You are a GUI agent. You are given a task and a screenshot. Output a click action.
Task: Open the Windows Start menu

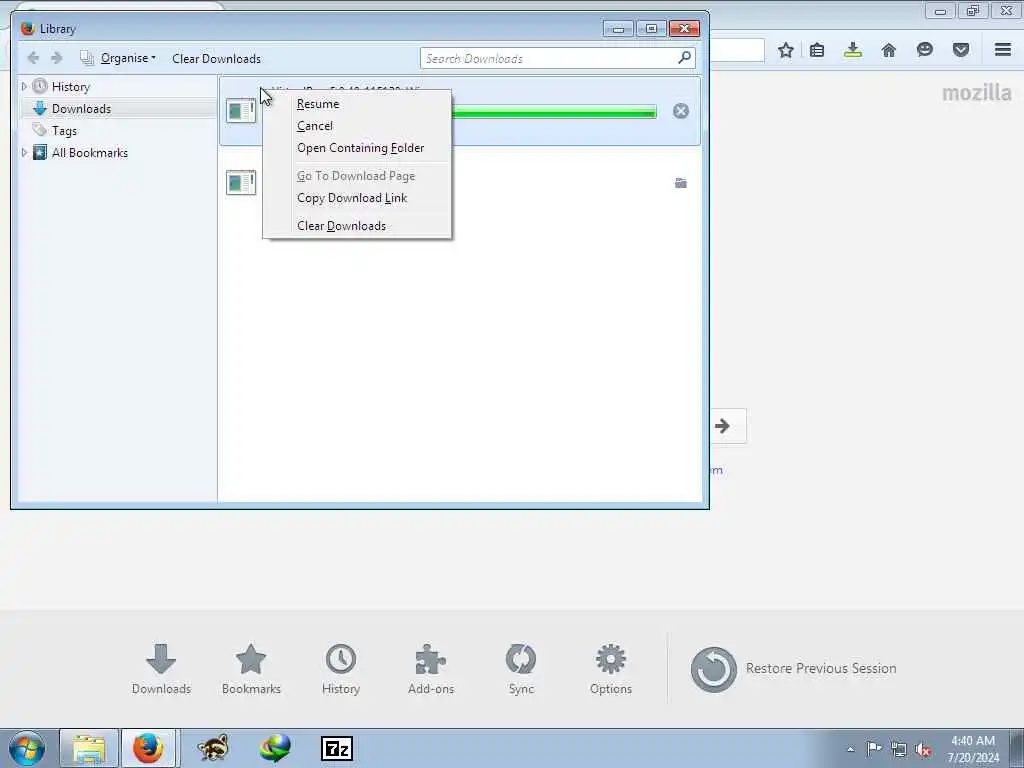27,748
